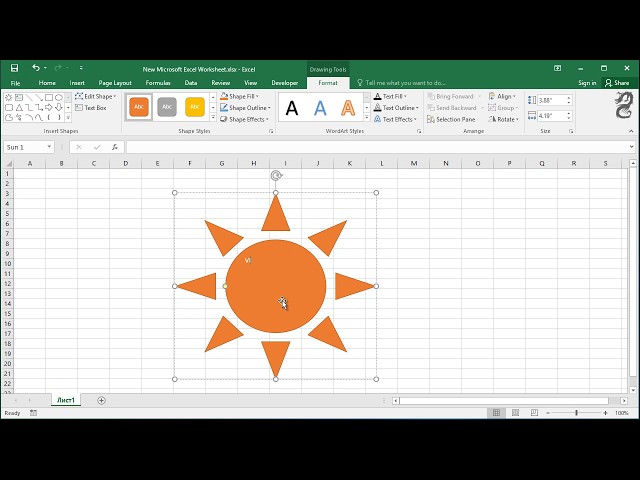The height and width of the screenshot is (480, 640).
Task: Select the Rounded Rectangle shape
Action: [x=9, y=107]
